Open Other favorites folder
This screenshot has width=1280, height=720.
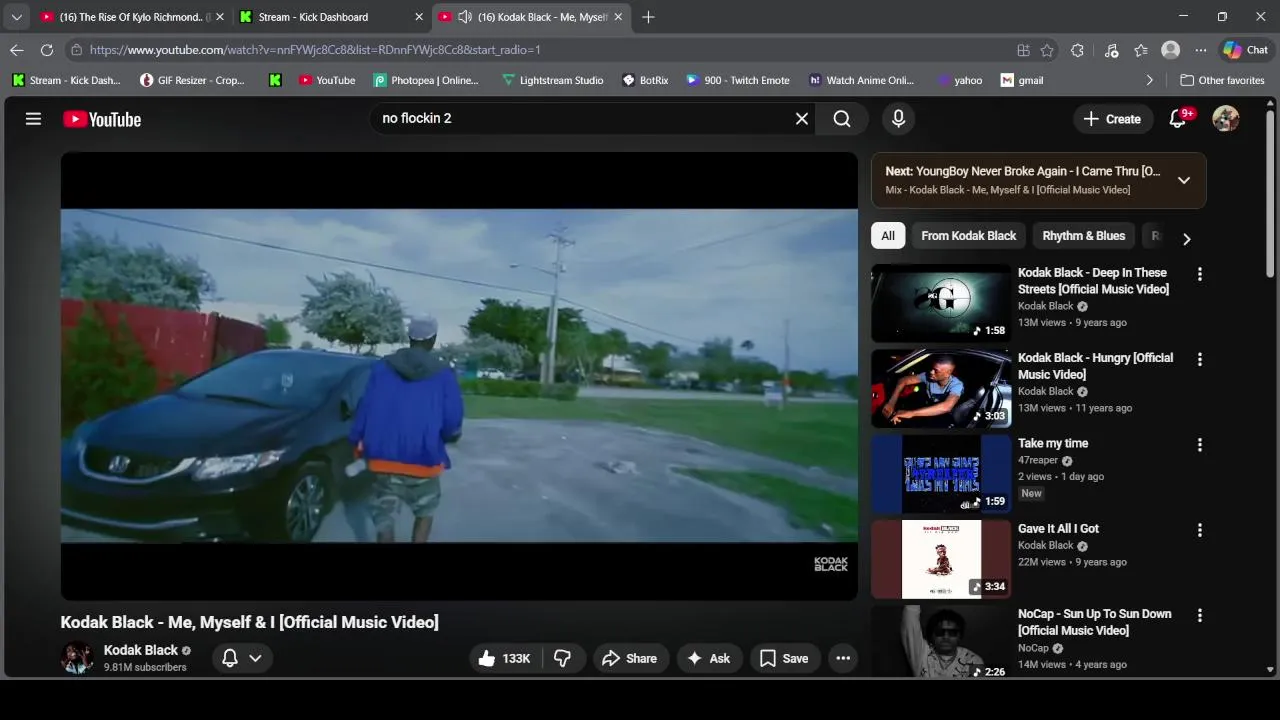(x=1222, y=80)
